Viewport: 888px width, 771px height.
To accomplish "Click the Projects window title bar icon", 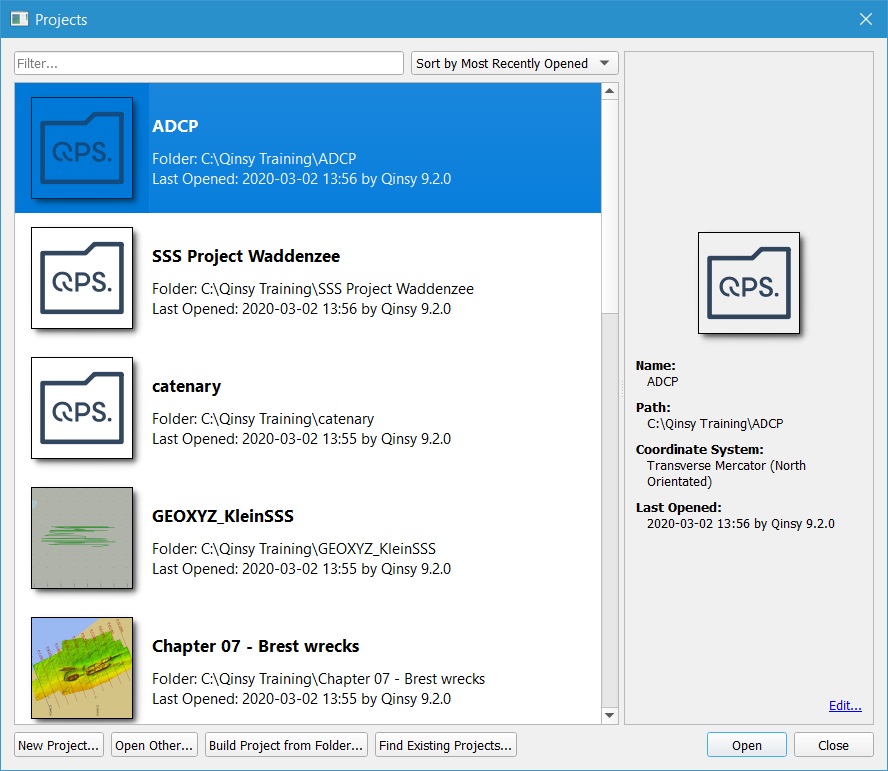I will pyautogui.click(x=19, y=19).
